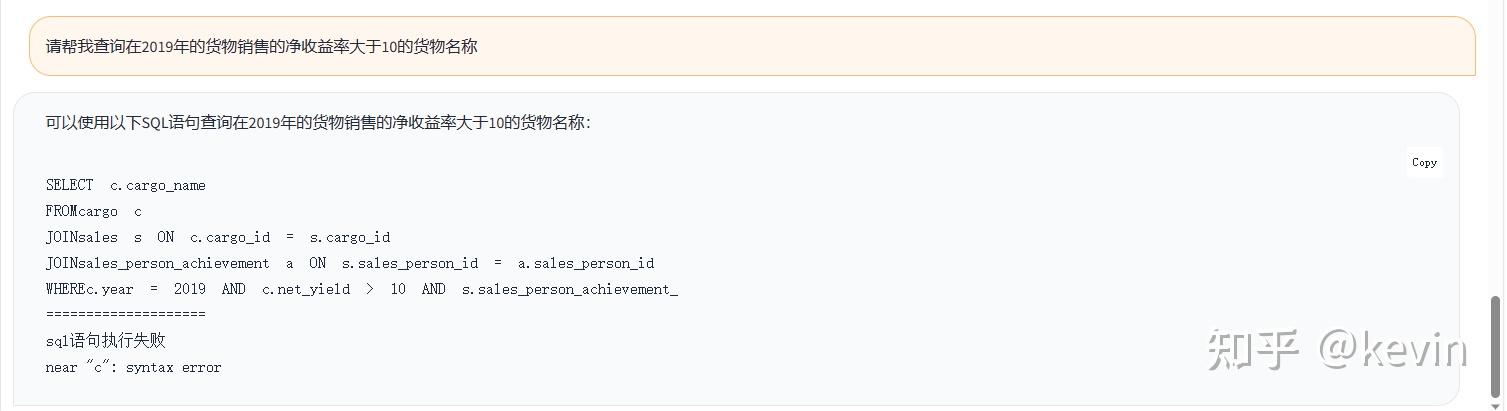Click the row of equals signs separator
This screenshot has height=411, width=1507.
126,314
